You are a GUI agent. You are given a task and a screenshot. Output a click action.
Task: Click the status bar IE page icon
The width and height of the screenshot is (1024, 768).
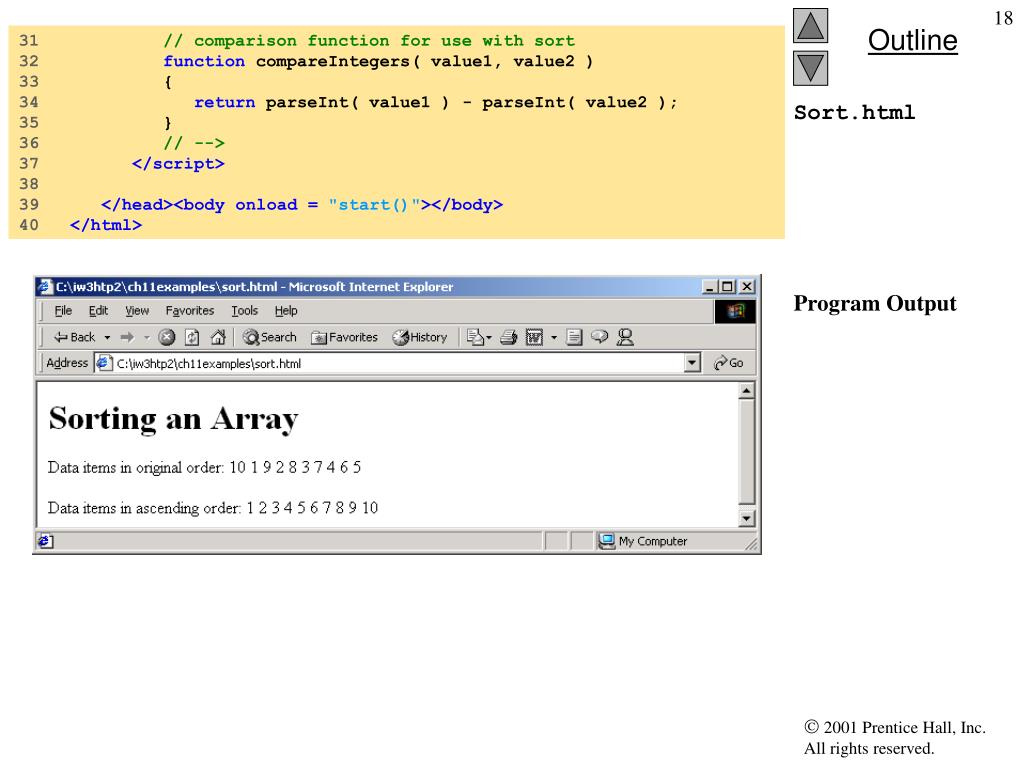click(45, 541)
